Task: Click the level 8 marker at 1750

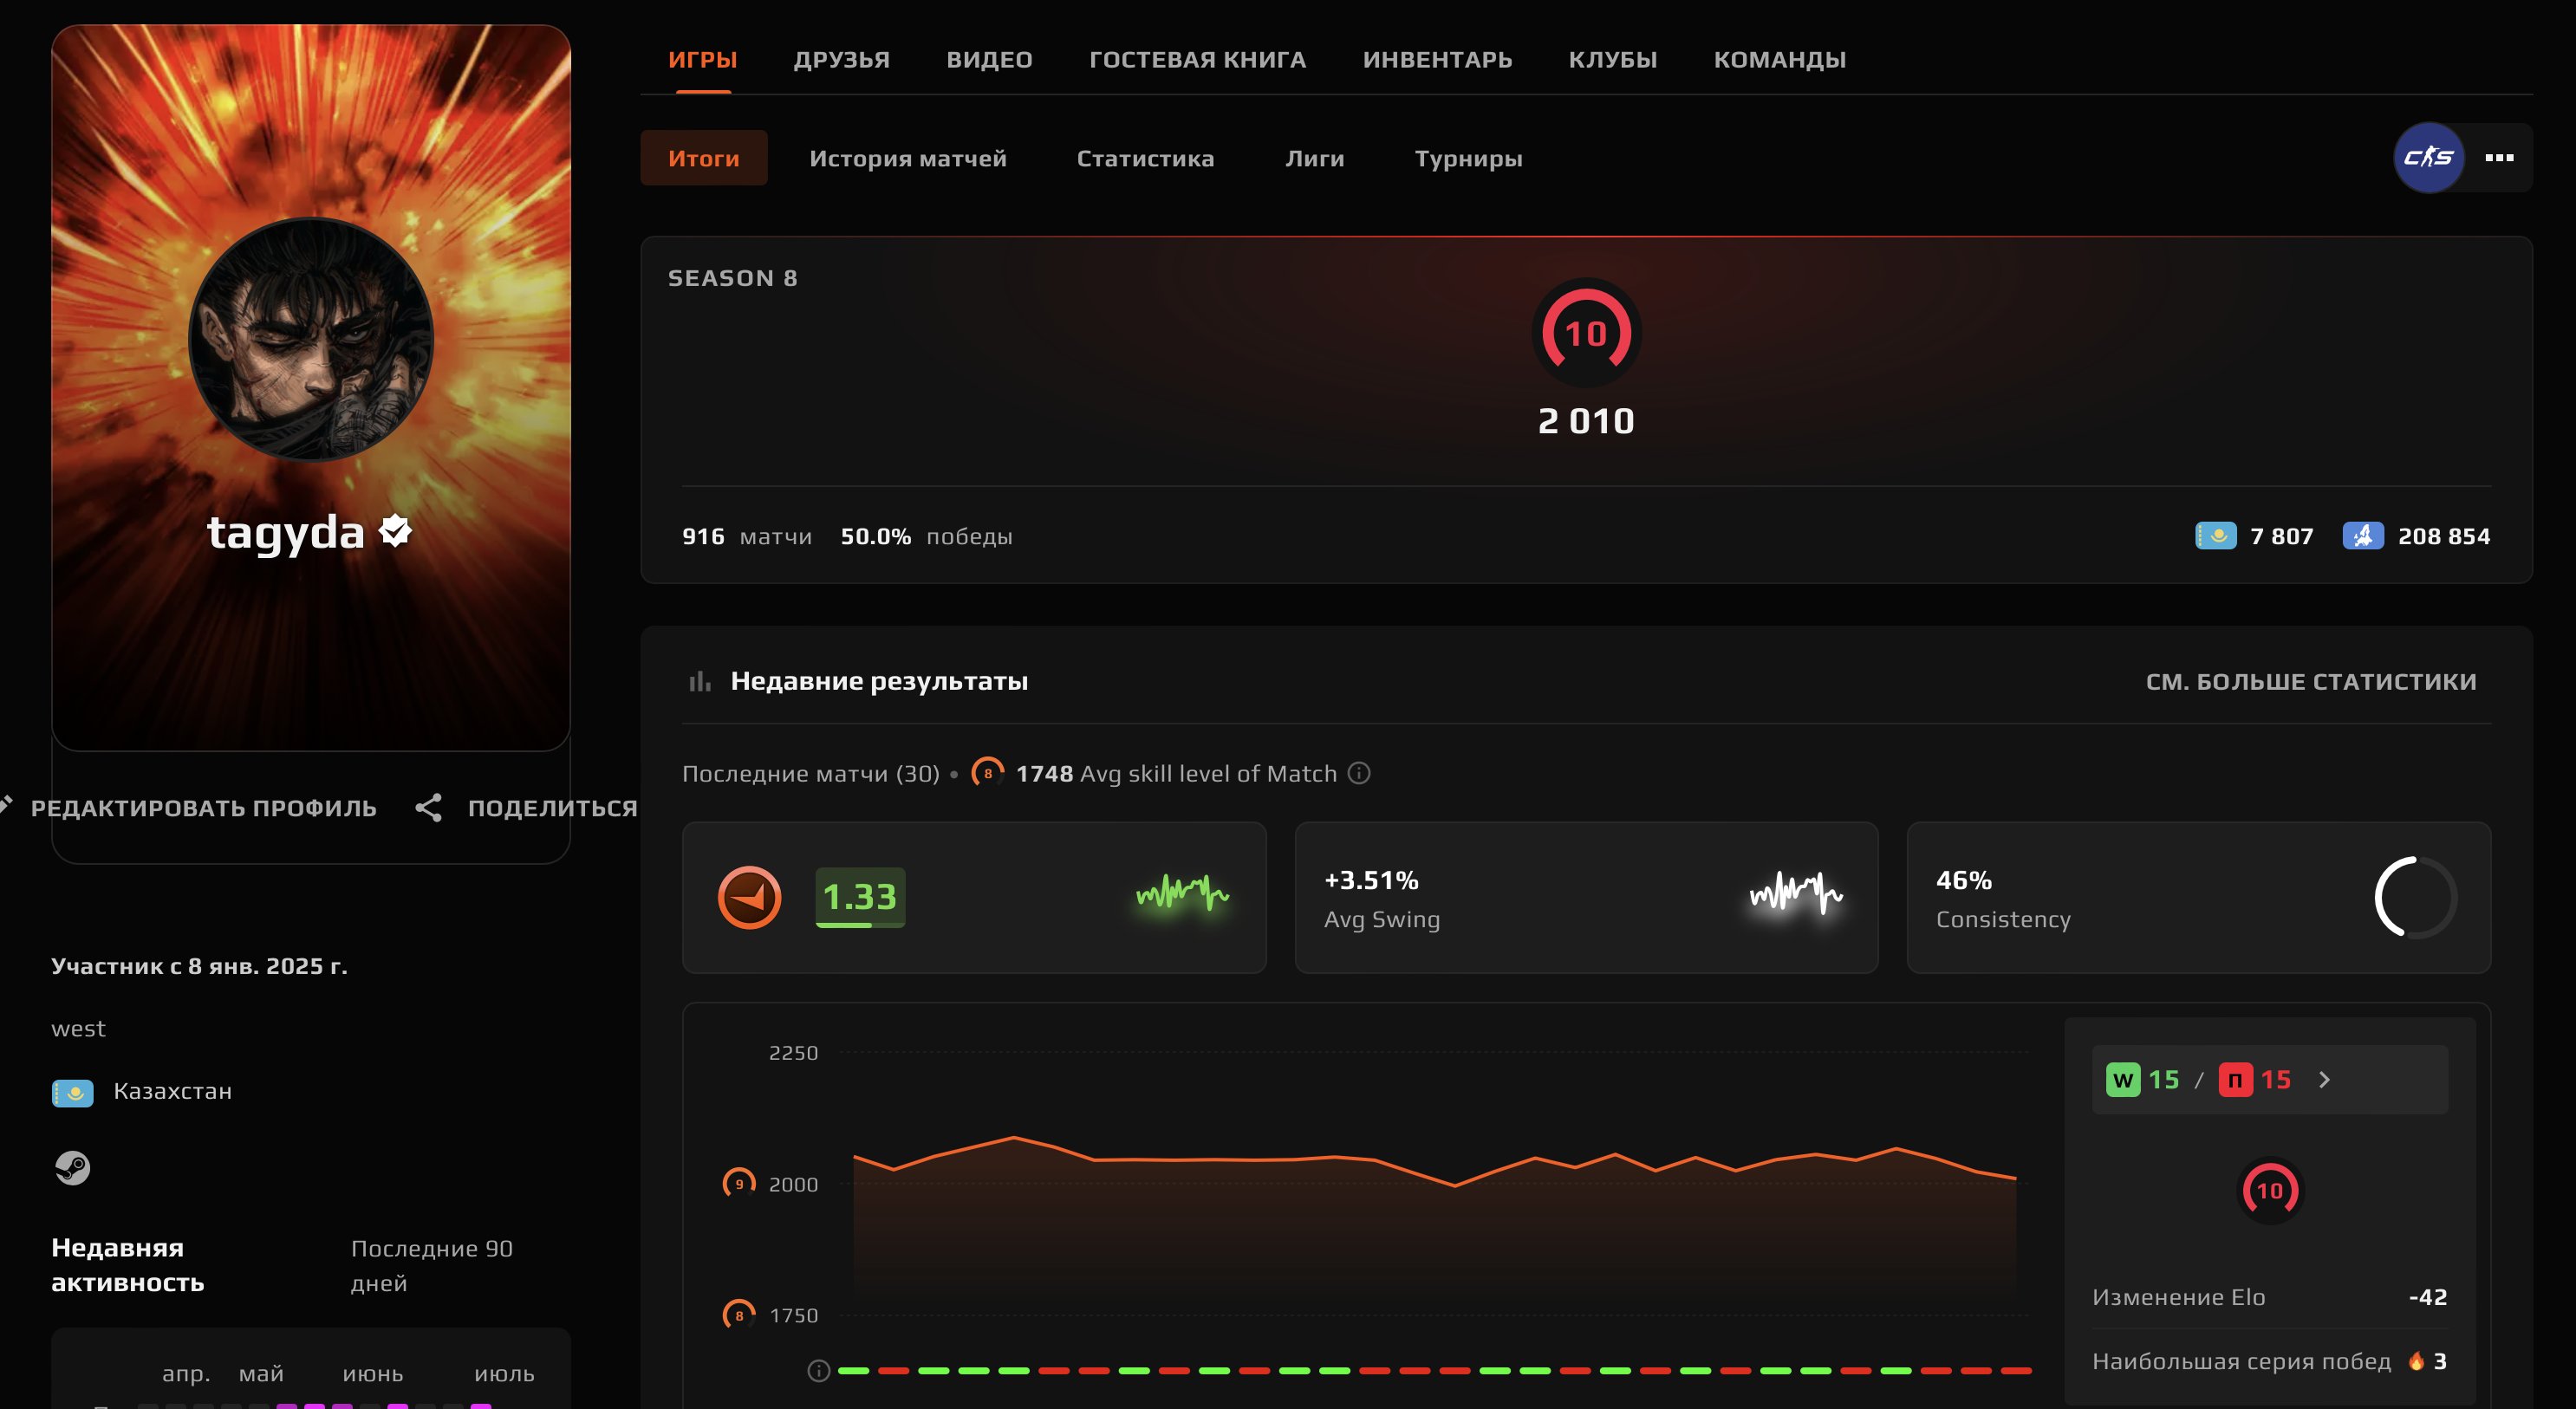Action: pyautogui.click(x=739, y=1315)
